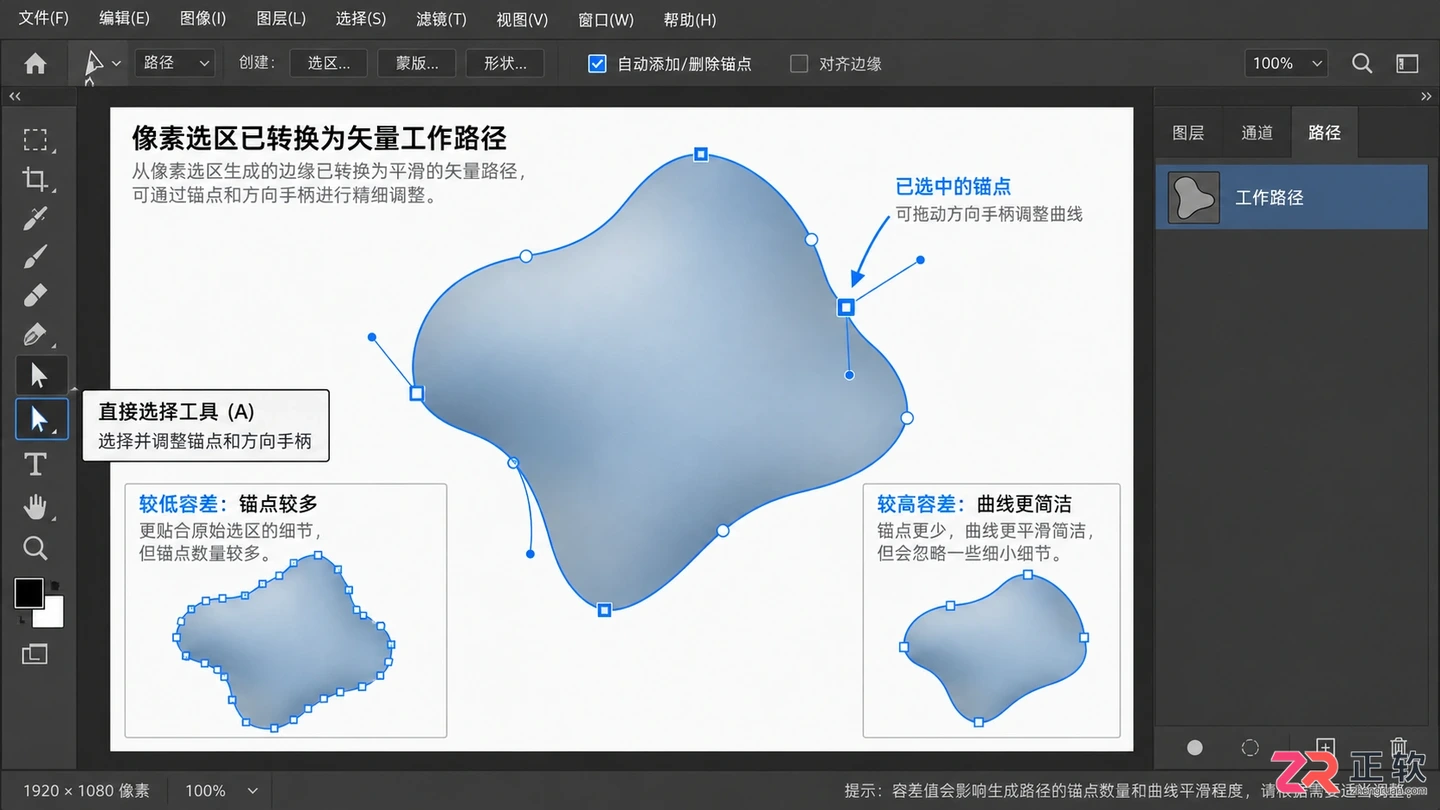Image resolution: width=1440 pixels, height=810 pixels.
Task: Click the 1920 × 1080 像素 status text
Action: (x=86, y=791)
